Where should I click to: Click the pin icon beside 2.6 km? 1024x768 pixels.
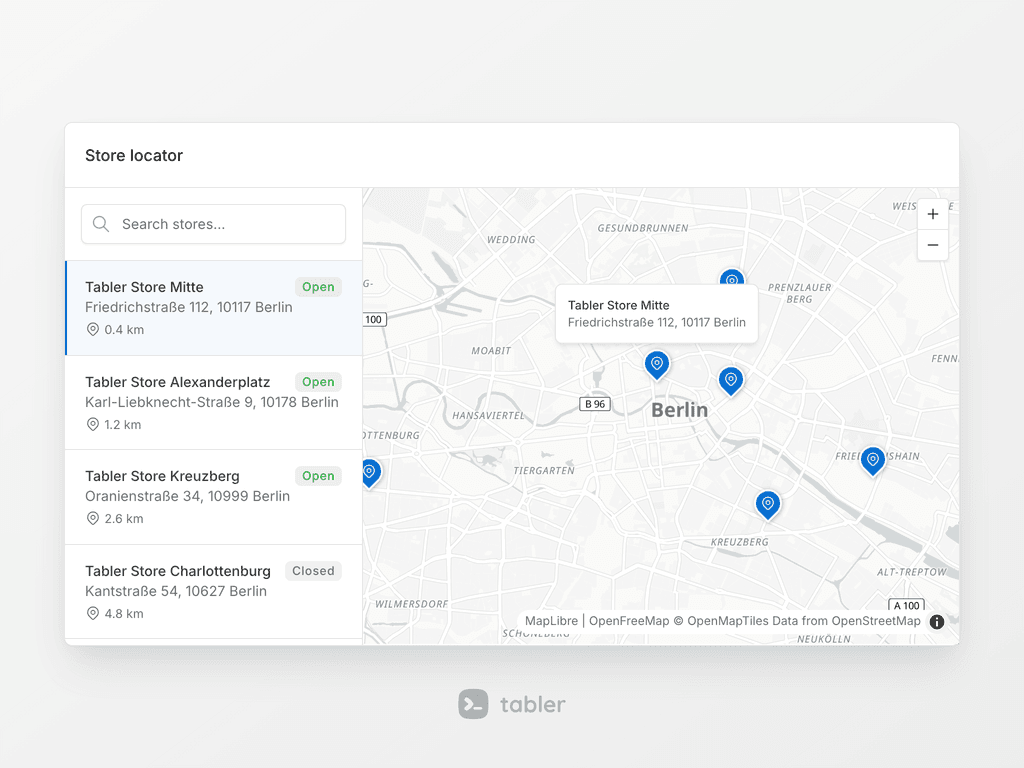click(x=93, y=518)
